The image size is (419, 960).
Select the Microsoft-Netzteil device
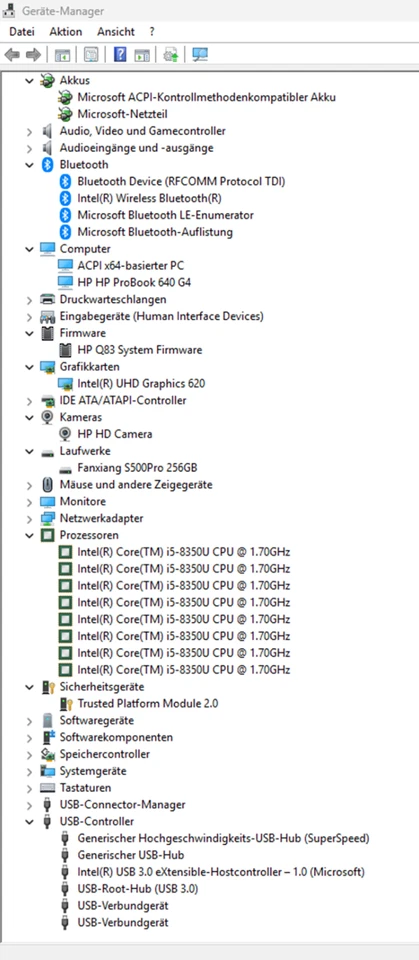tap(123, 114)
